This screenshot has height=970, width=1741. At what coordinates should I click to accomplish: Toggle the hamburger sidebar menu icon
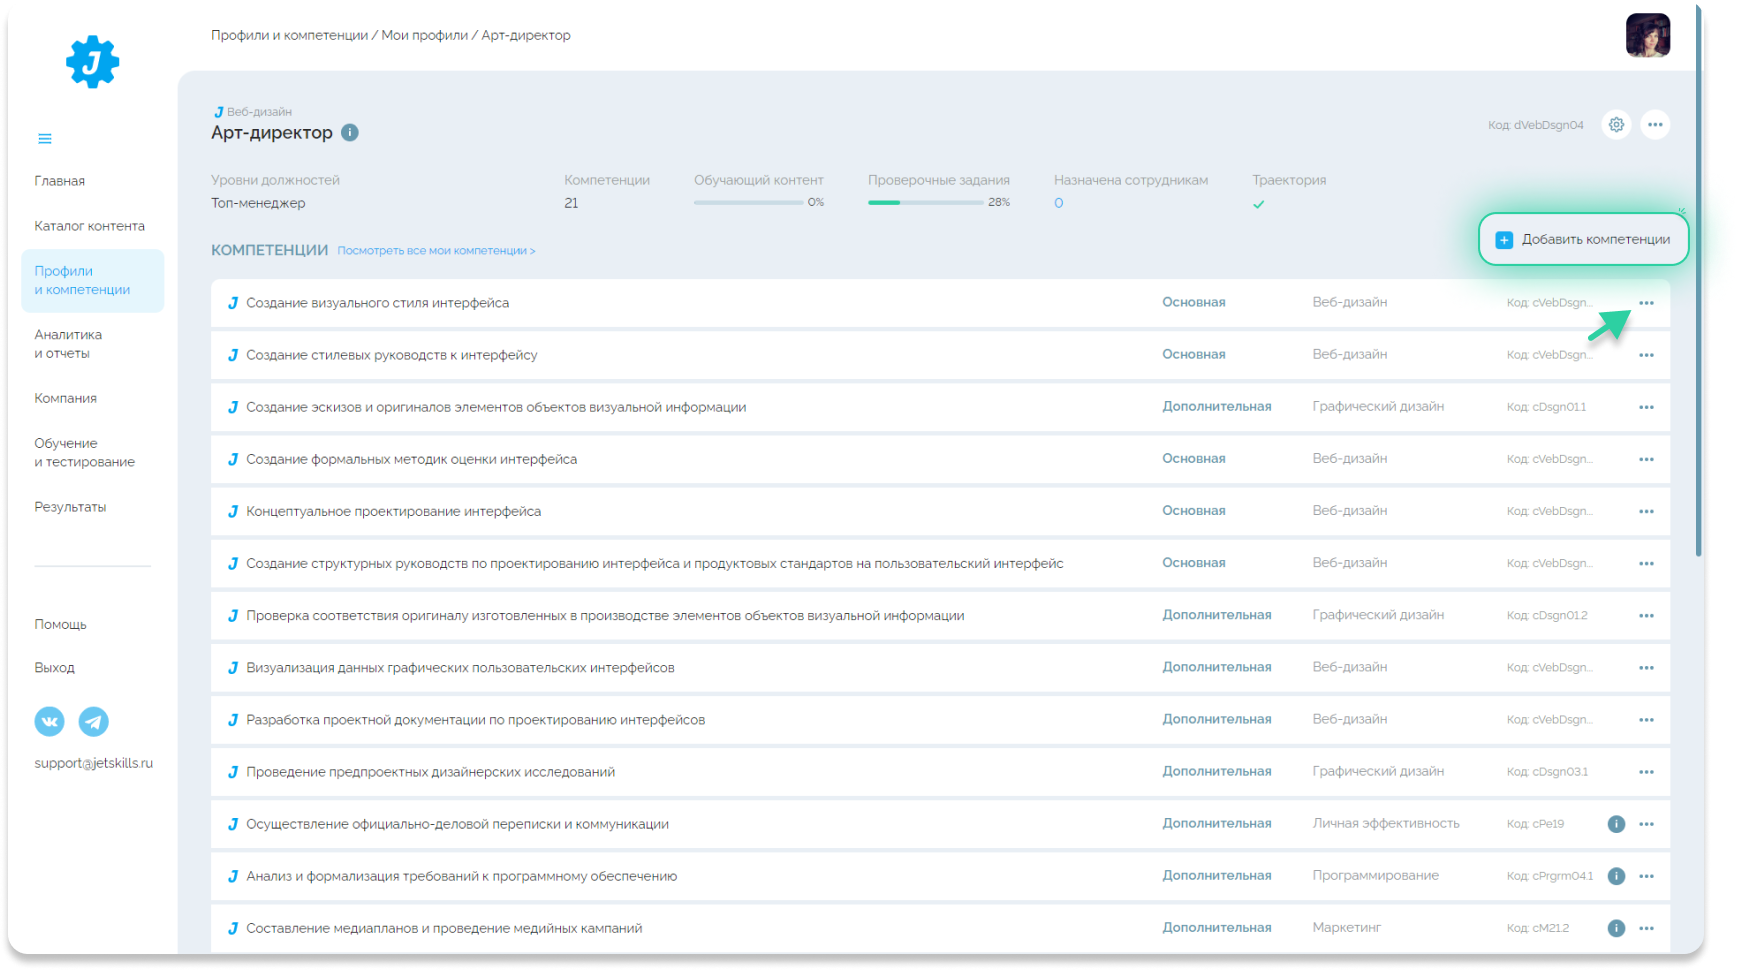coord(45,139)
